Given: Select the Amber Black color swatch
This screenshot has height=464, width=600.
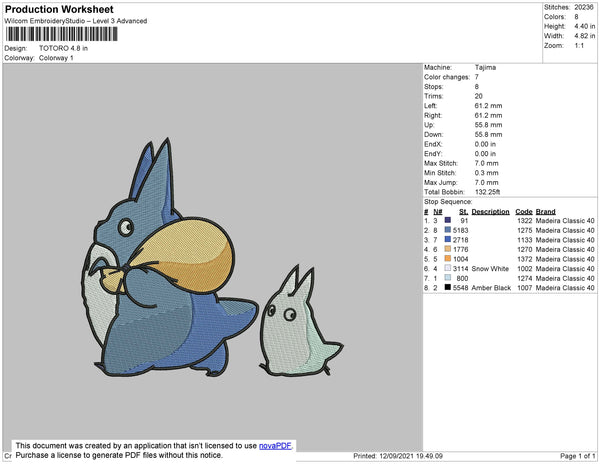Looking at the screenshot, I should [x=447, y=287].
